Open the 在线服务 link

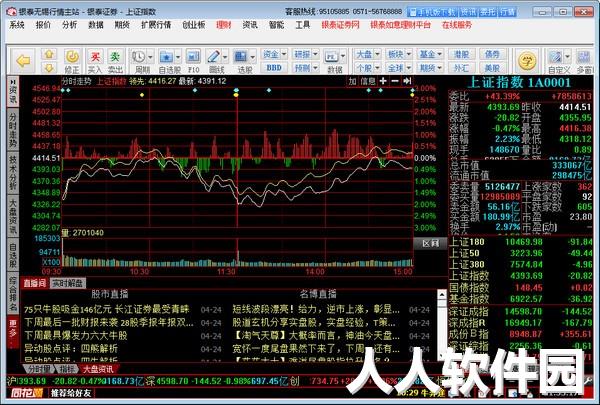[x=457, y=25]
